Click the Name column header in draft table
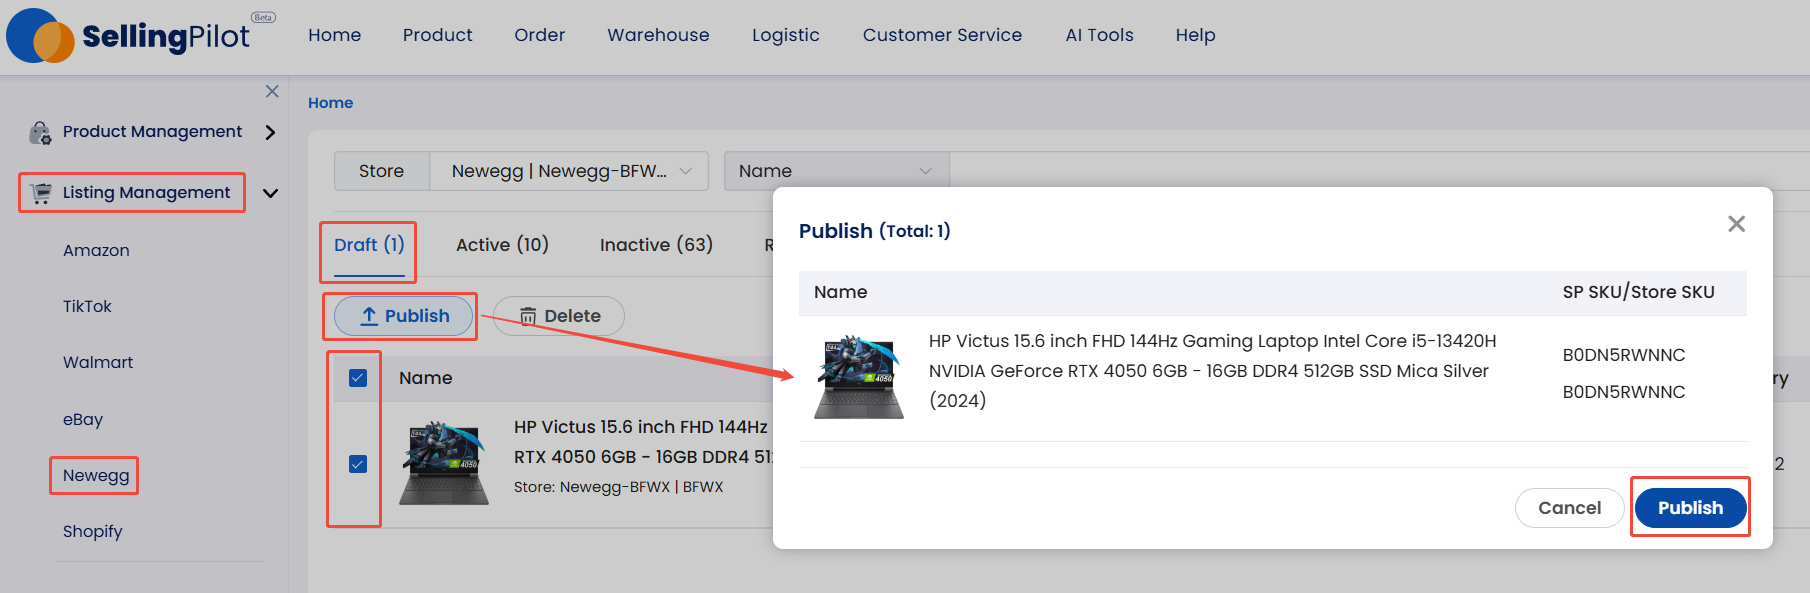 click(x=426, y=378)
